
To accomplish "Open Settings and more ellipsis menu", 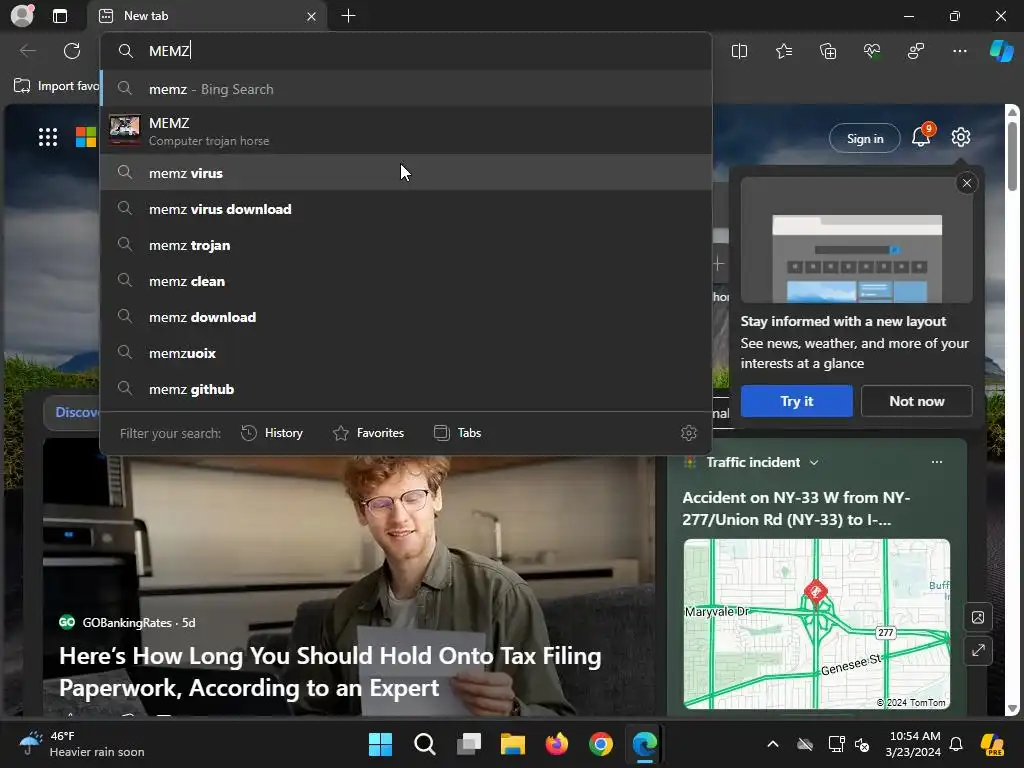I will tap(959, 51).
